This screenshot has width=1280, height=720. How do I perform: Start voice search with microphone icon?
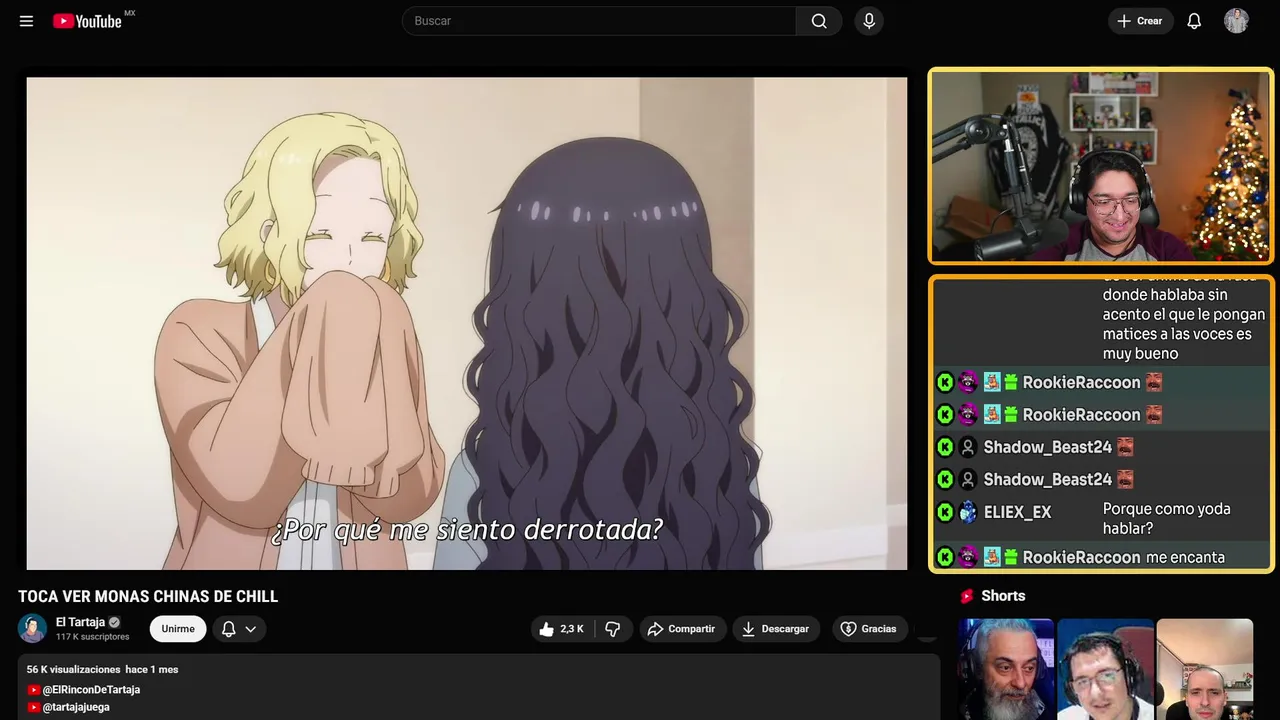pyautogui.click(x=869, y=21)
